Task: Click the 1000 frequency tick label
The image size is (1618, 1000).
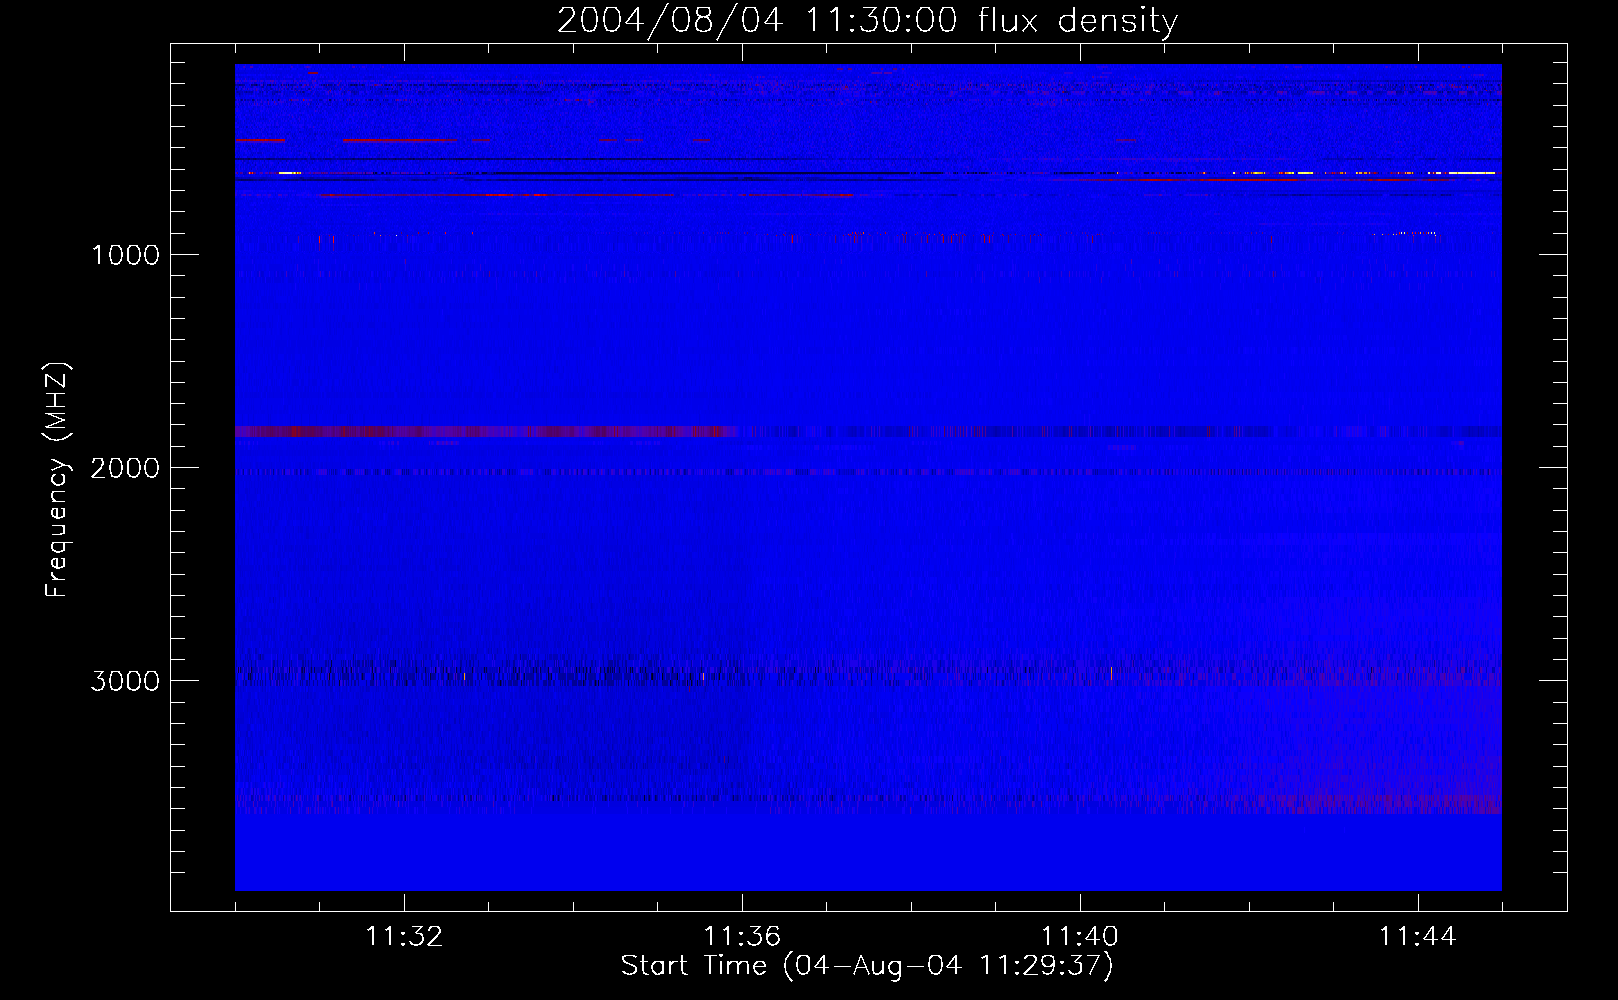Action: pyautogui.click(x=125, y=255)
